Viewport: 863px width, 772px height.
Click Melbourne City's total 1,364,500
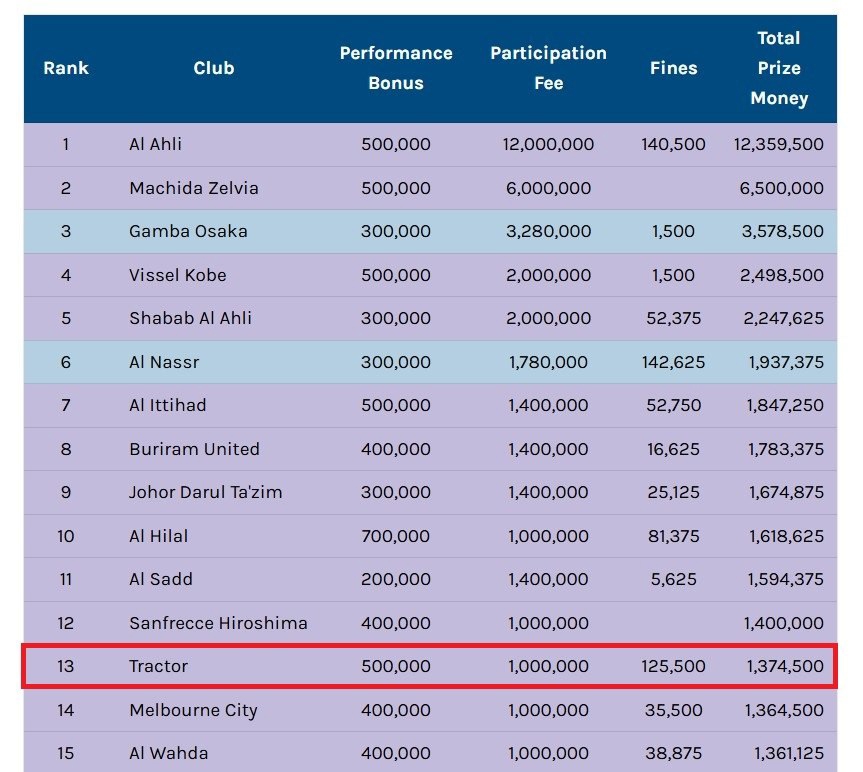[x=784, y=710]
